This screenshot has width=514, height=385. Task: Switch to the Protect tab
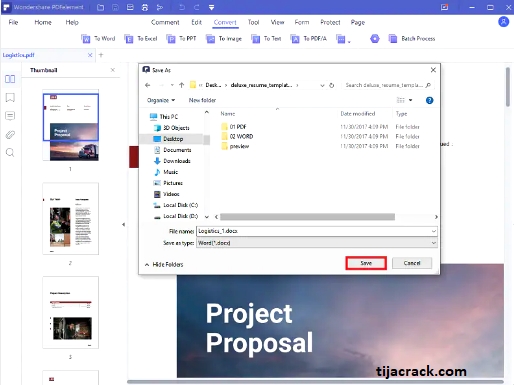pos(330,22)
